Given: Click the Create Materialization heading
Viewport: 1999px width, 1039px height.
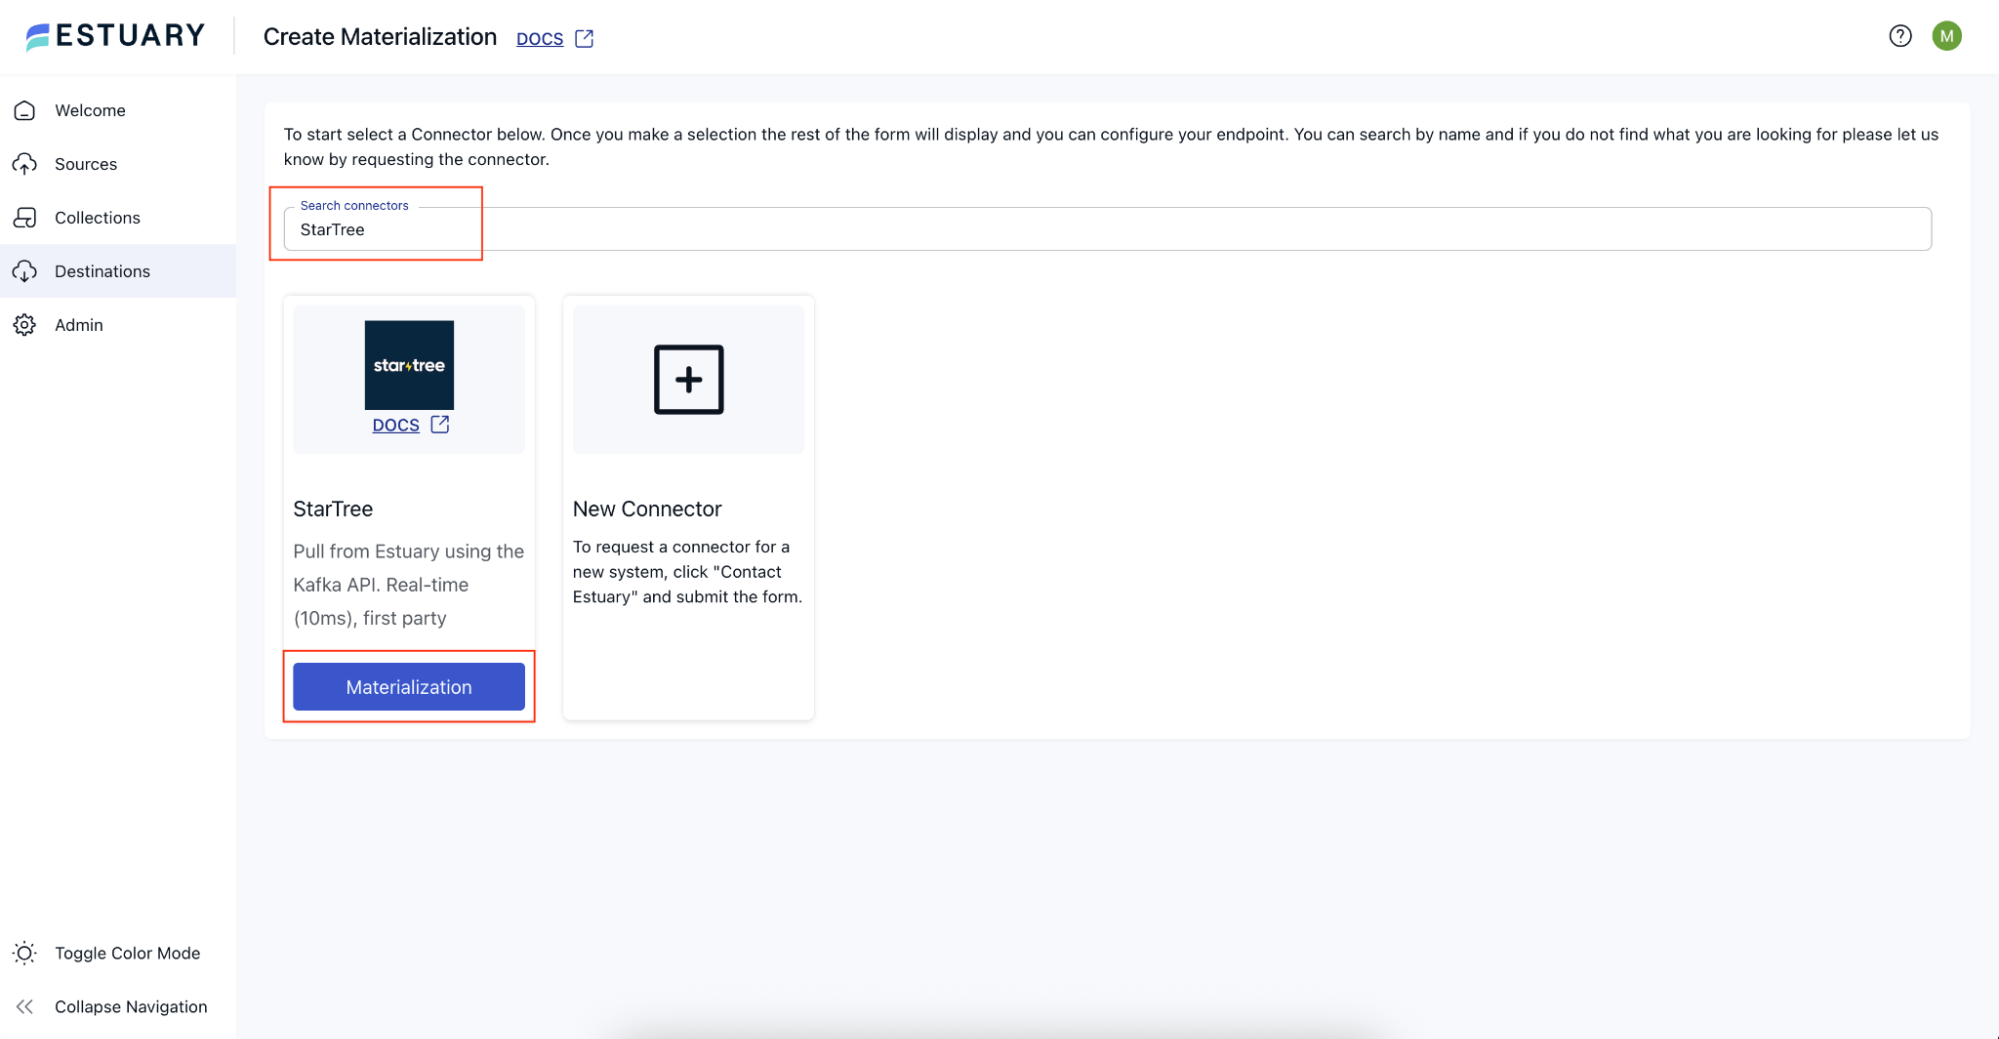Looking at the screenshot, I should 380,37.
